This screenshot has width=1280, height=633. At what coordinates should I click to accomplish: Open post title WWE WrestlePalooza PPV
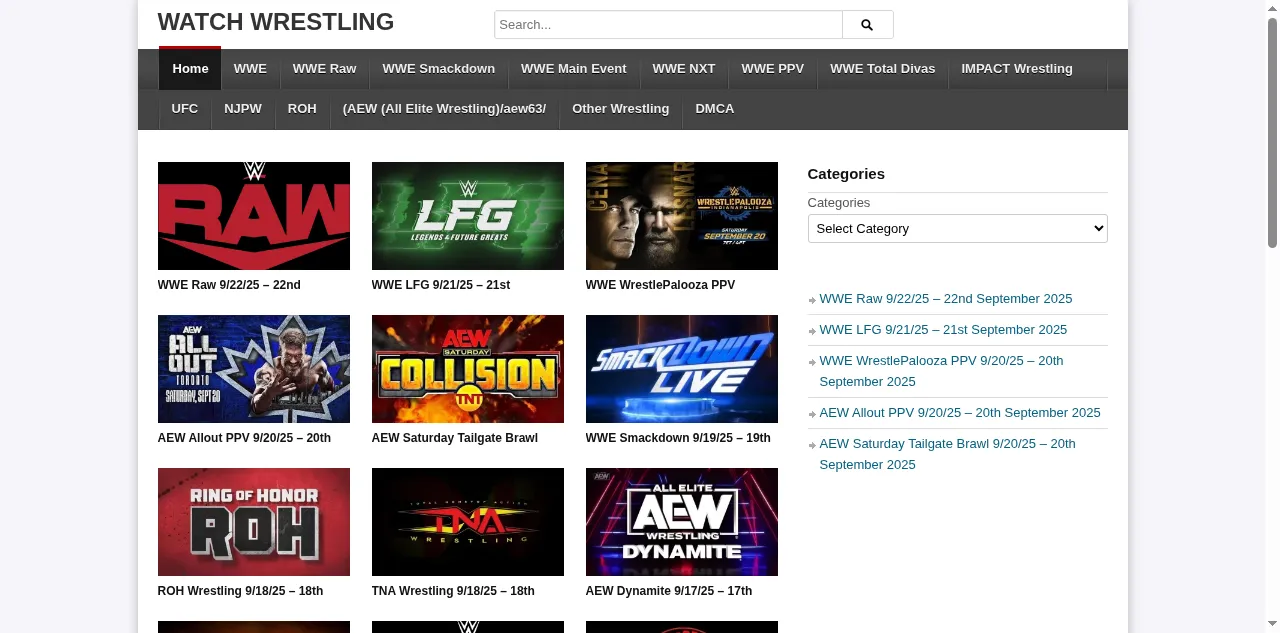pyautogui.click(x=660, y=285)
